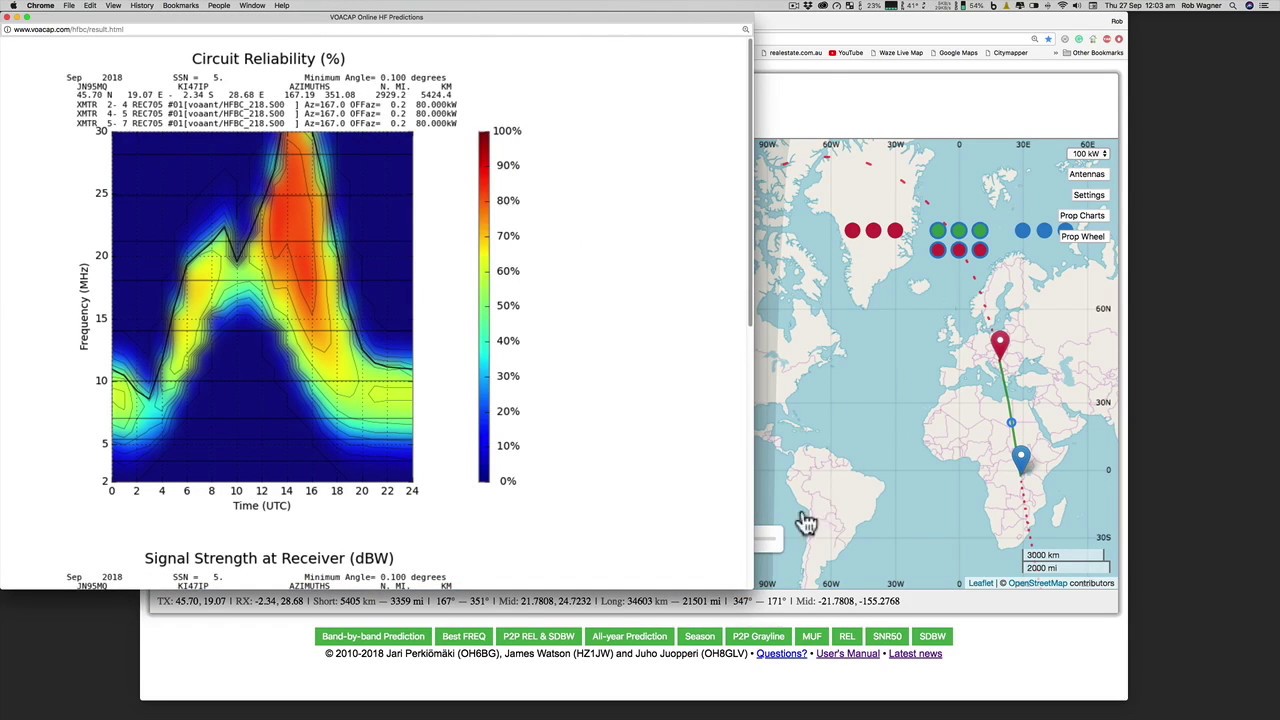1280x720 pixels.
Task: Open the Citymapper bookmark
Action: [1006, 53]
